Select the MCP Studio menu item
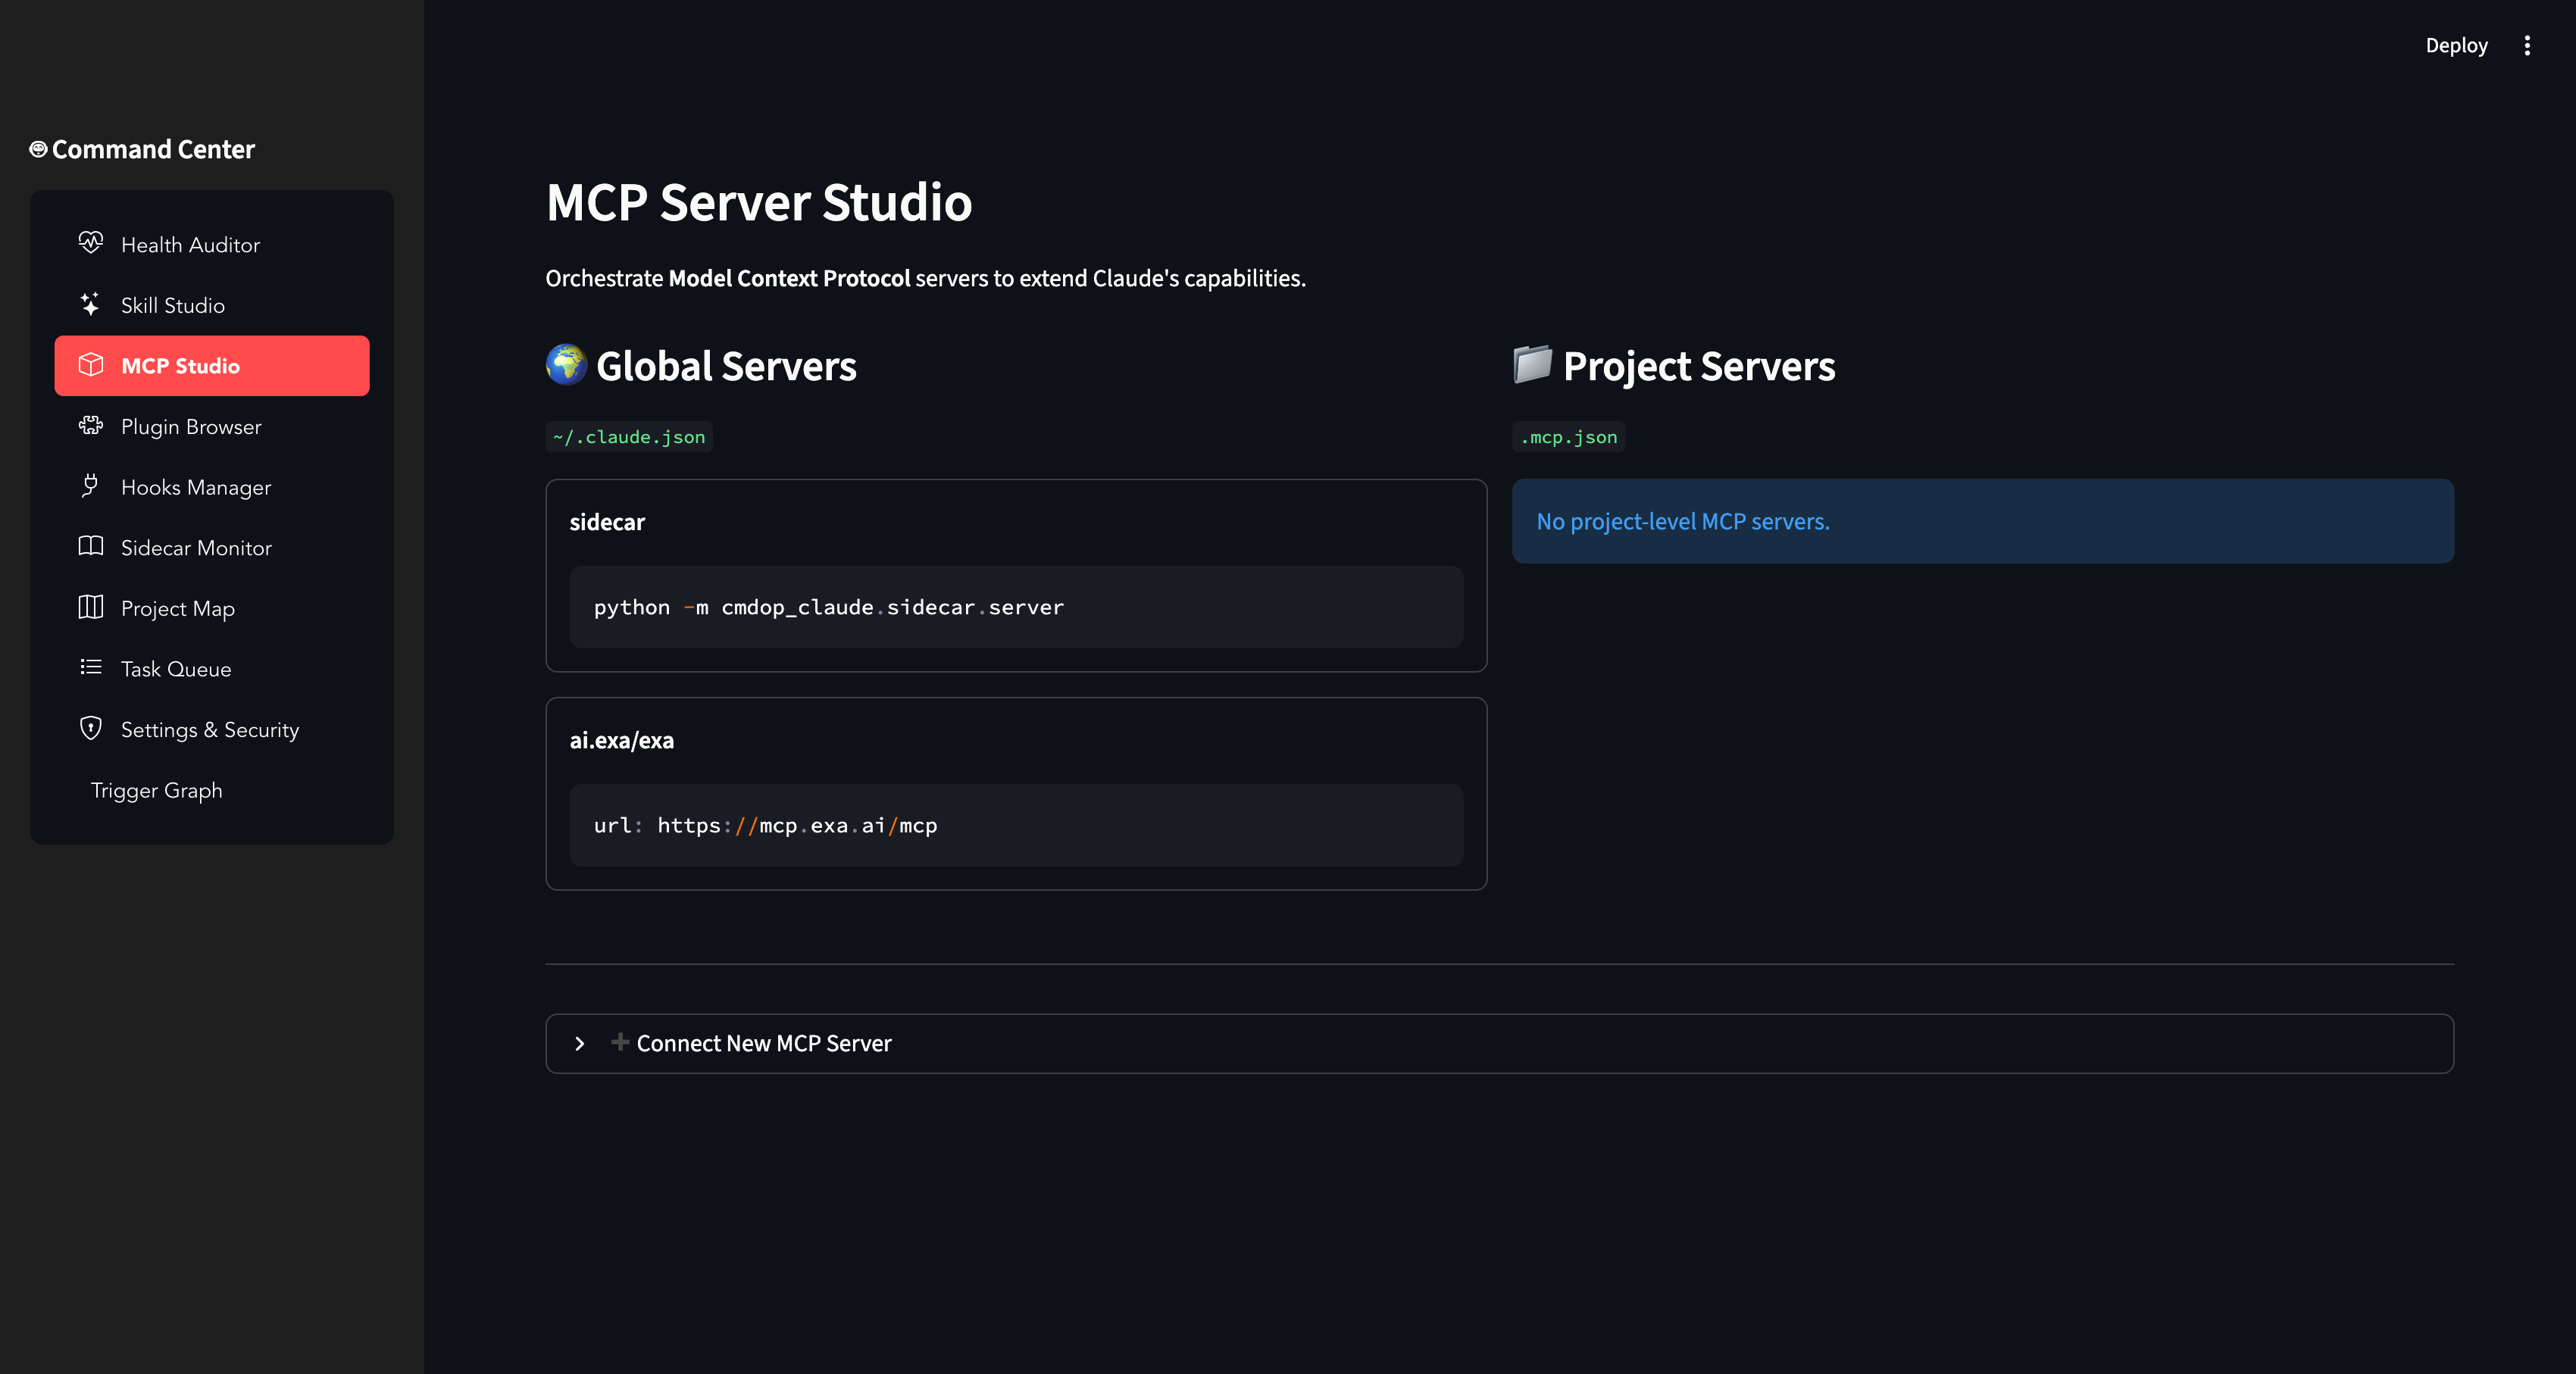The height and width of the screenshot is (1374, 2576). pyautogui.click(x=212, y=366)
